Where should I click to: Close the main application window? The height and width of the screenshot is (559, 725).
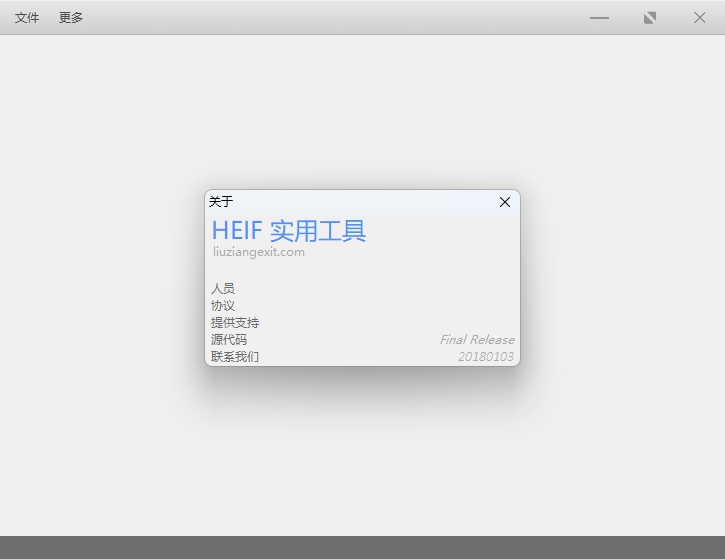point(700,18)
